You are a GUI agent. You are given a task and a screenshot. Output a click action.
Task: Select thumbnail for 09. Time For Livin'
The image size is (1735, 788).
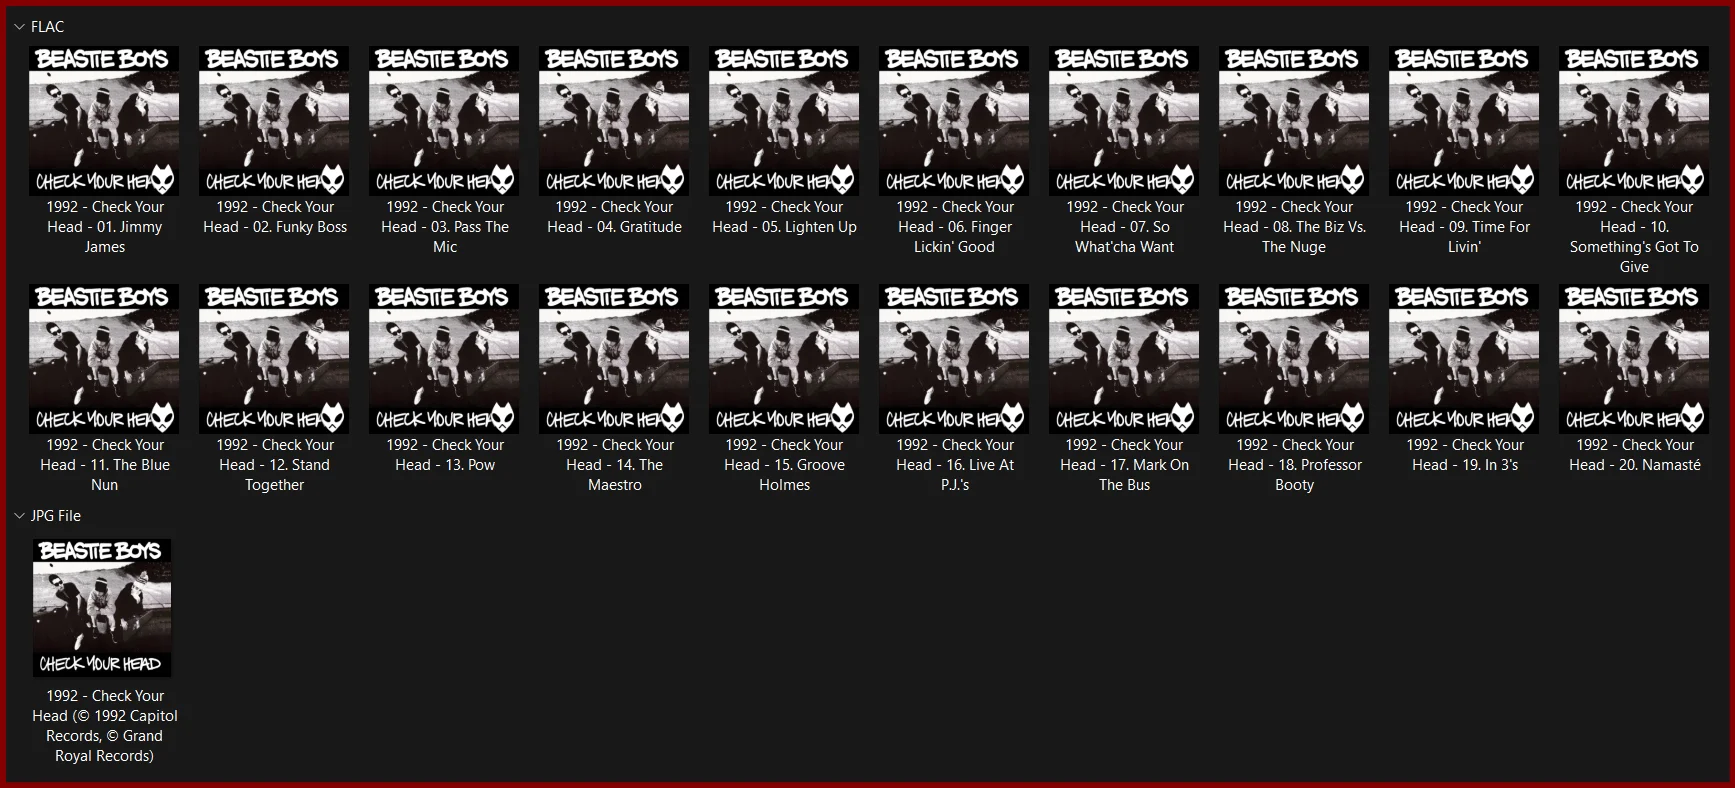tap(1464, 120)
